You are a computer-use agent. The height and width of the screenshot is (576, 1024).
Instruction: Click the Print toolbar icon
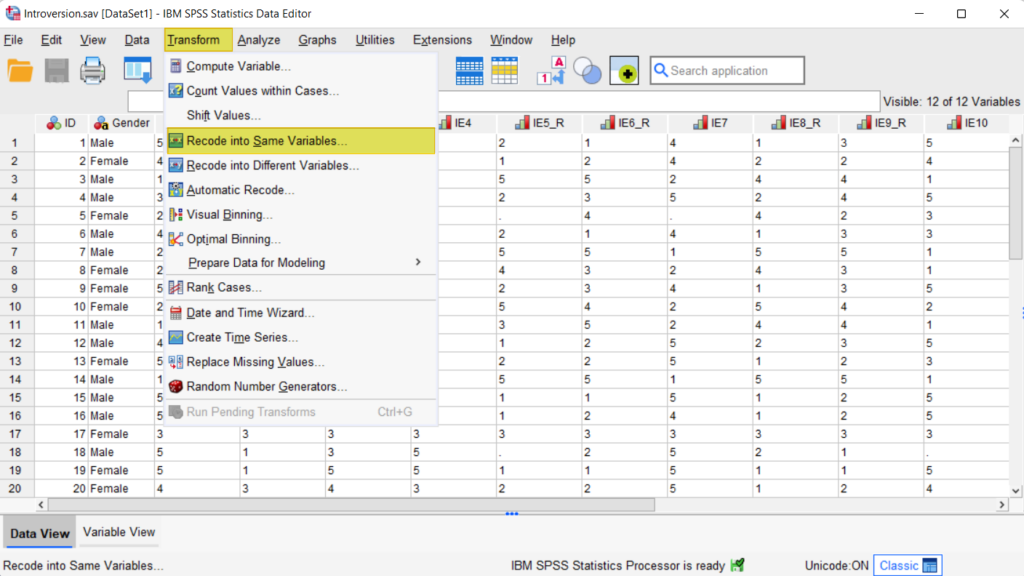pos(93,71)
